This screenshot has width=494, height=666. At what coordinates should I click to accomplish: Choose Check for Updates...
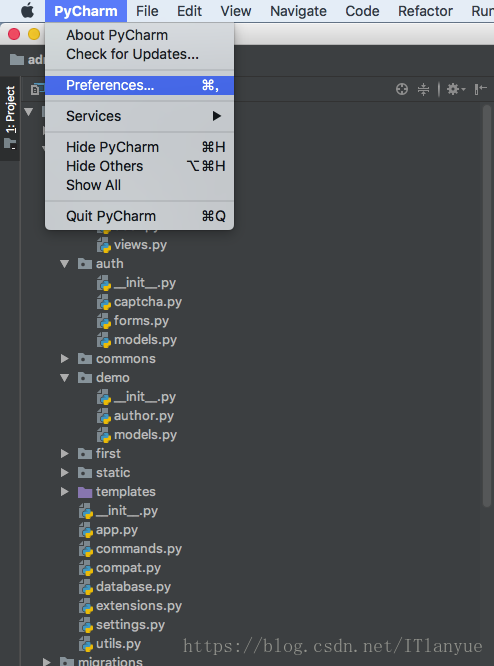click(x=139, y=54)
